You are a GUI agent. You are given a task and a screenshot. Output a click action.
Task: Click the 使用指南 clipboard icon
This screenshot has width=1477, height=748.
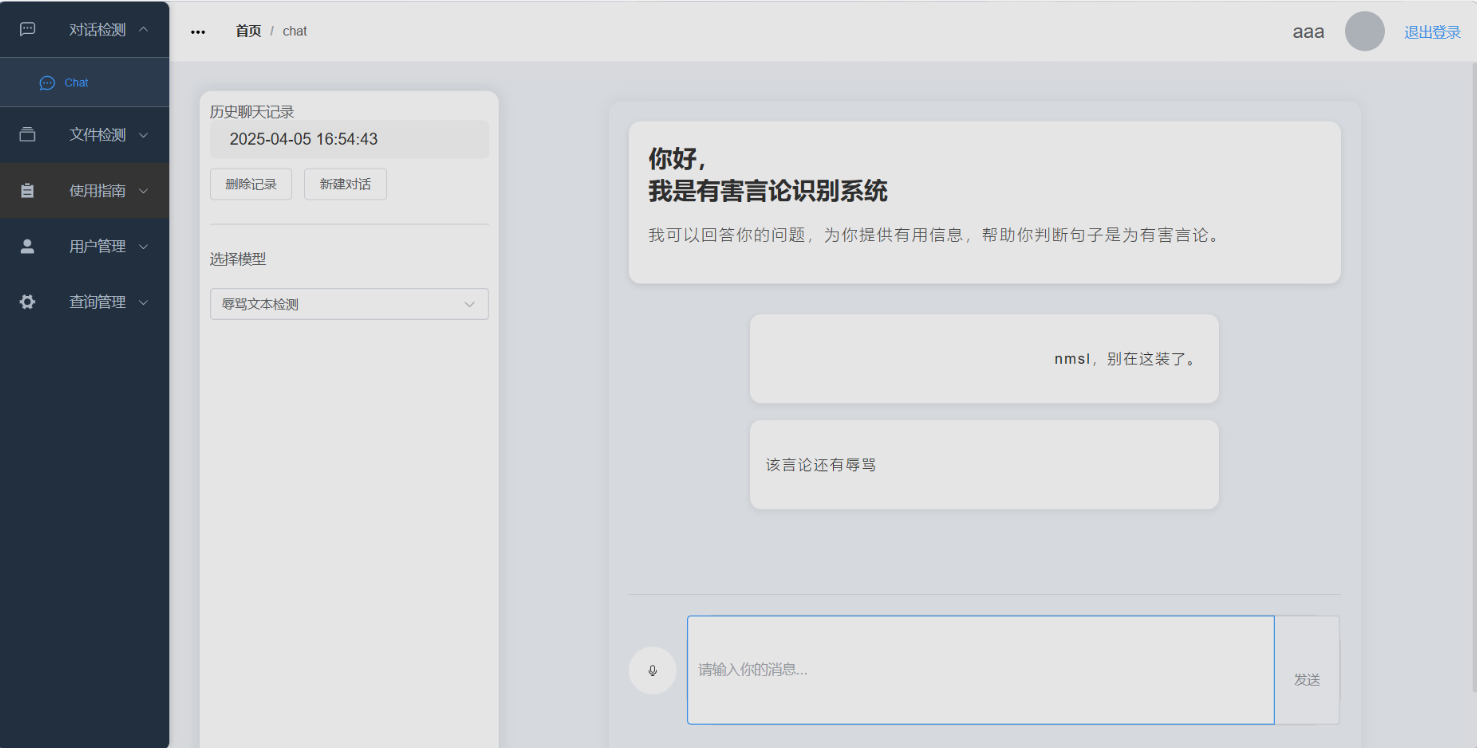[x=28, y=190]
